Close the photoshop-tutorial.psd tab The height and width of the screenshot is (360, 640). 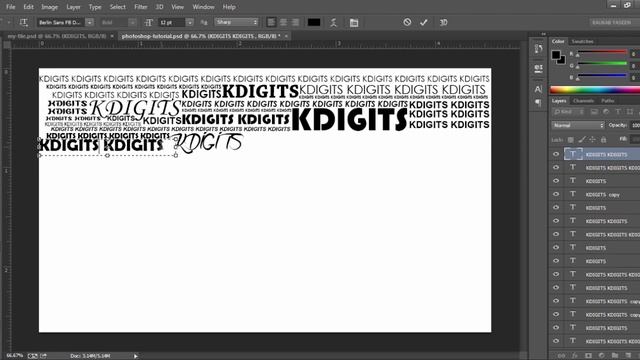tap(286, 36)
